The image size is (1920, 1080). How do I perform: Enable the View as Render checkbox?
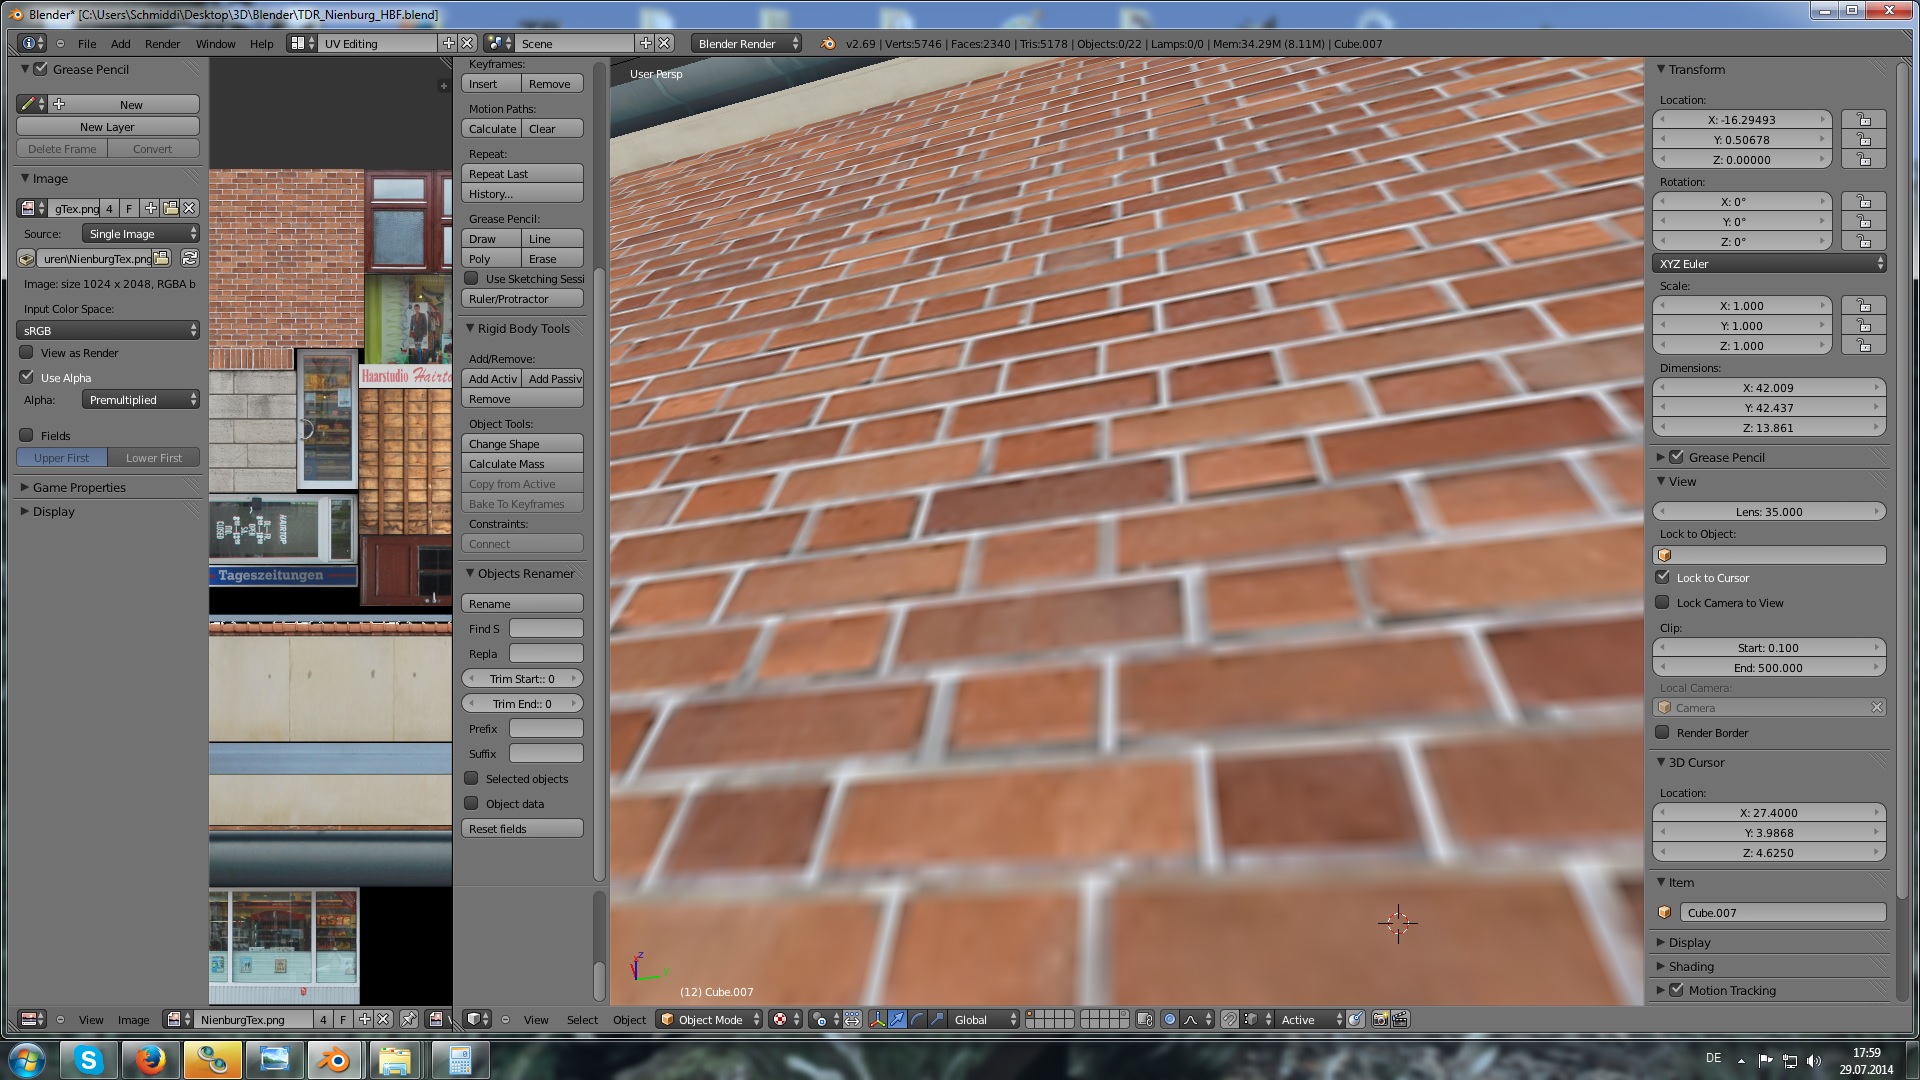click(x=27, y=353)
